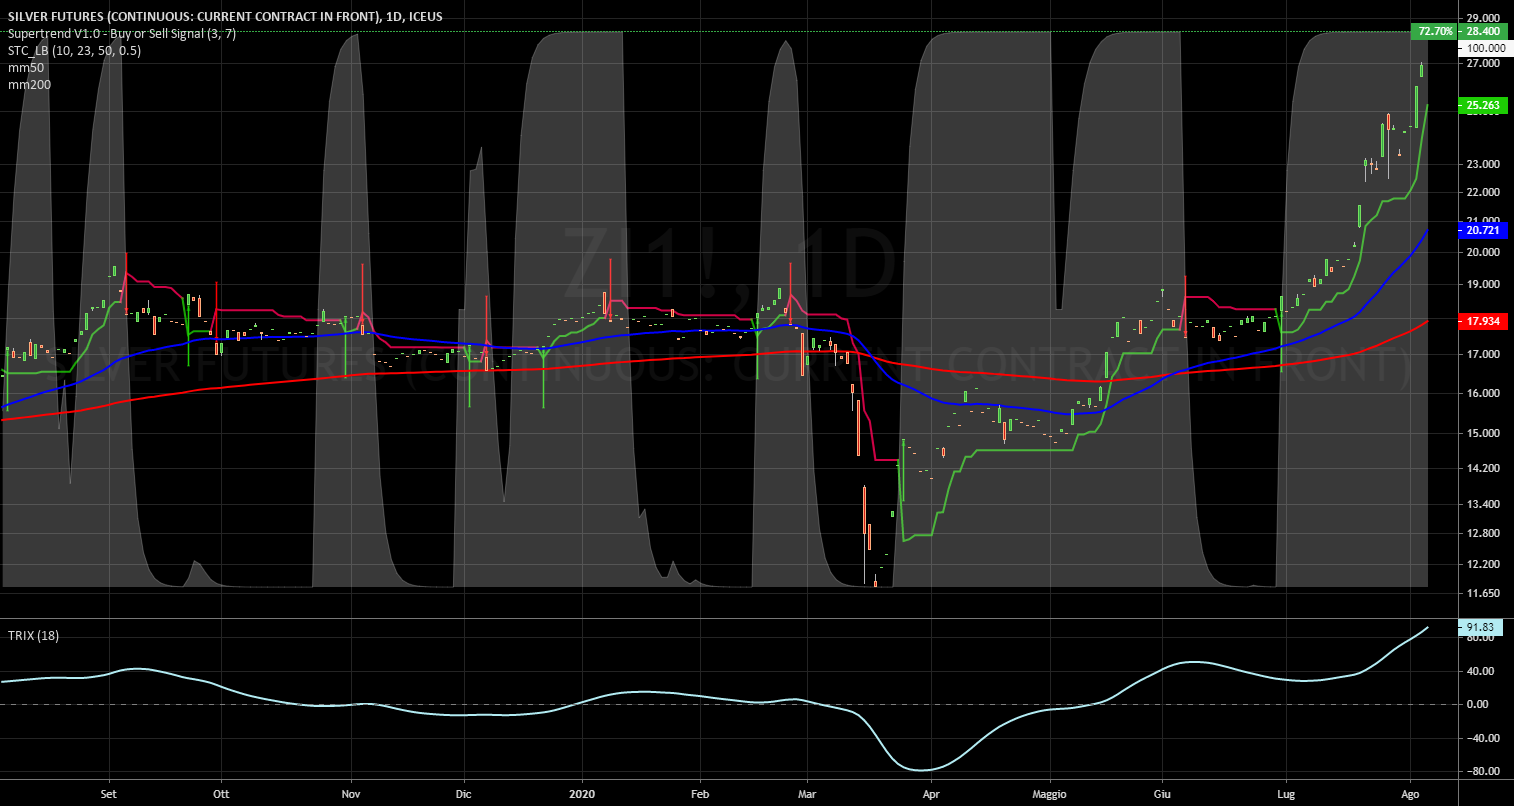
Task: Click the 91.83 TRIX value tag
Action: click(1479, 627)
